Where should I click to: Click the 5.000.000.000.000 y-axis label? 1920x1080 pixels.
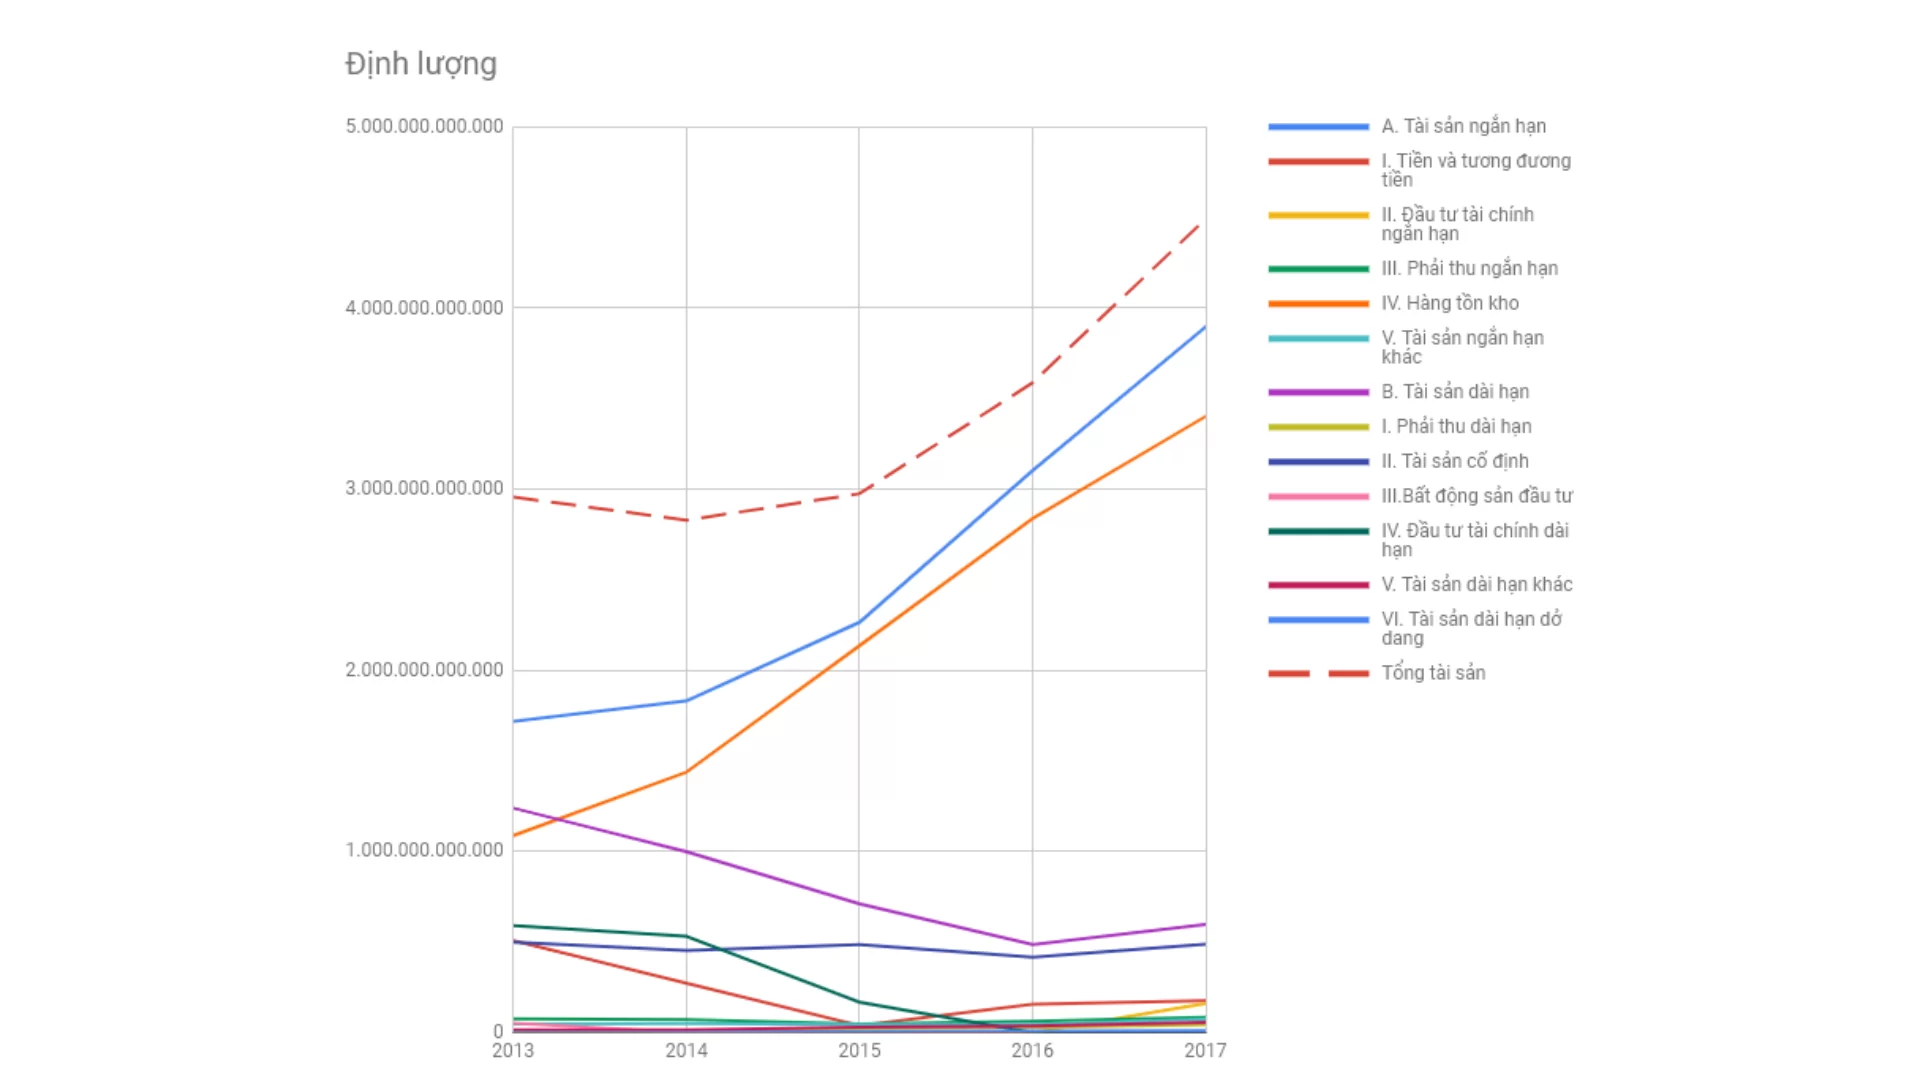point(424,127)
